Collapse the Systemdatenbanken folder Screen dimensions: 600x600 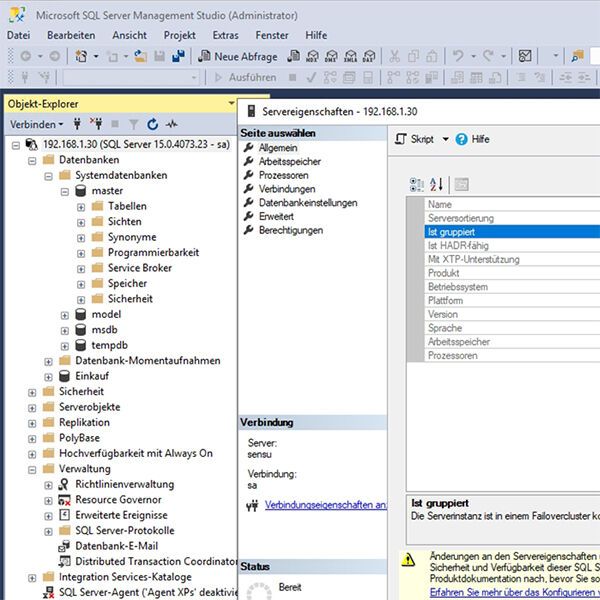tap(48, 176)
